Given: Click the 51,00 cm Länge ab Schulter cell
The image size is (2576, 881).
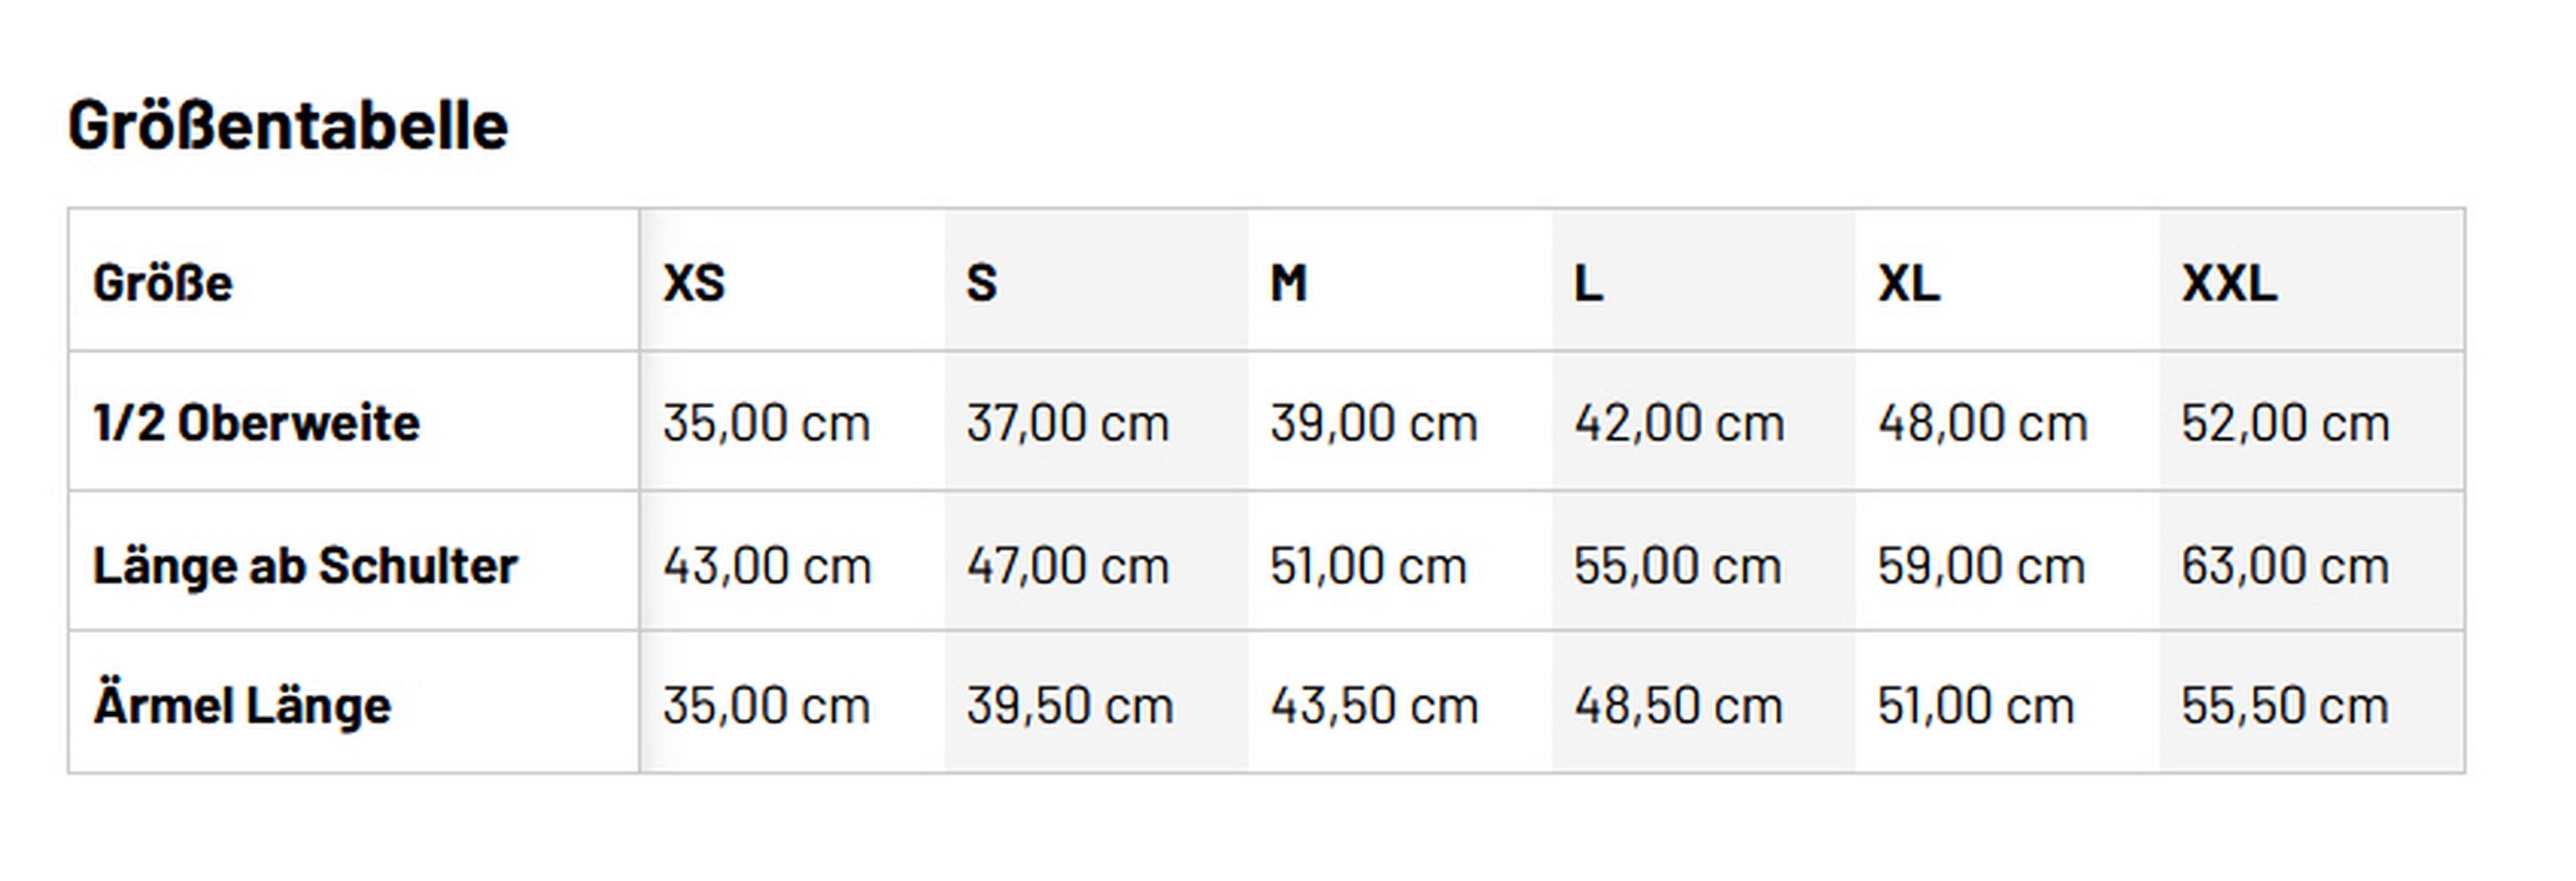Looking at the screenshot, I should (1368, 566).
